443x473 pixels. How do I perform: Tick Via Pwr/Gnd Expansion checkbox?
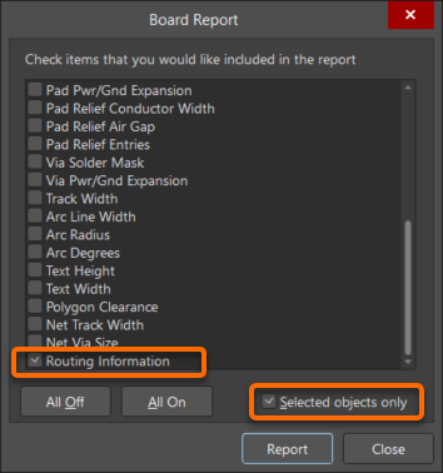coord(35,180)
